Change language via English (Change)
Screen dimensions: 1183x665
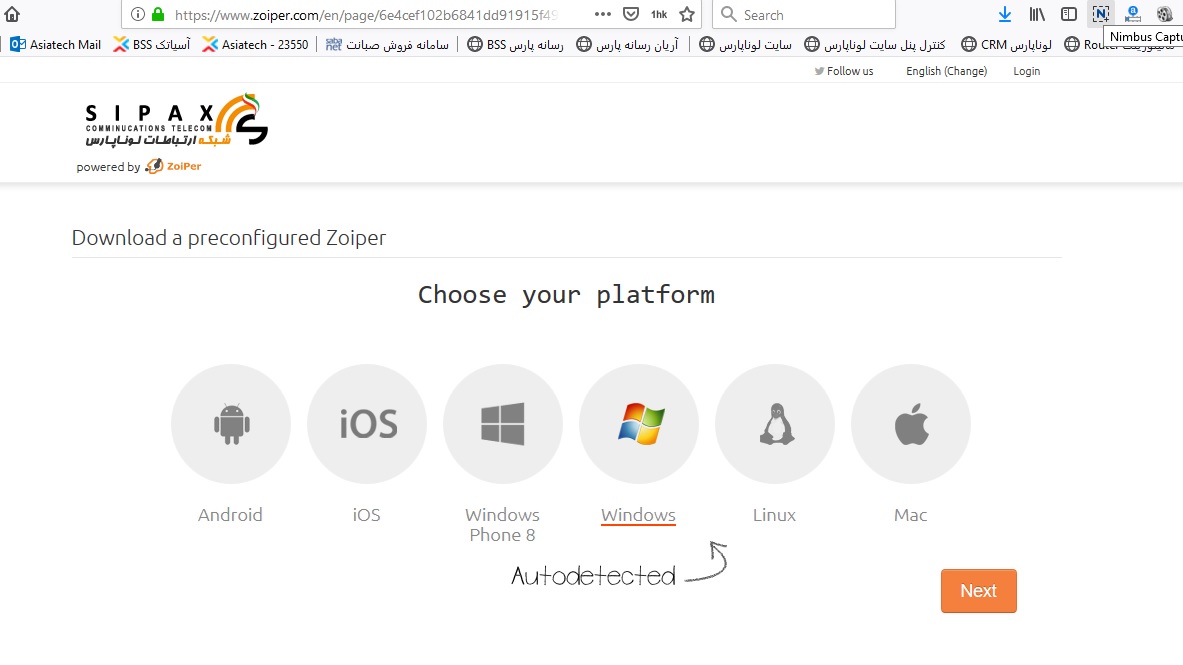pyautogui.click(x=946, y=71)
